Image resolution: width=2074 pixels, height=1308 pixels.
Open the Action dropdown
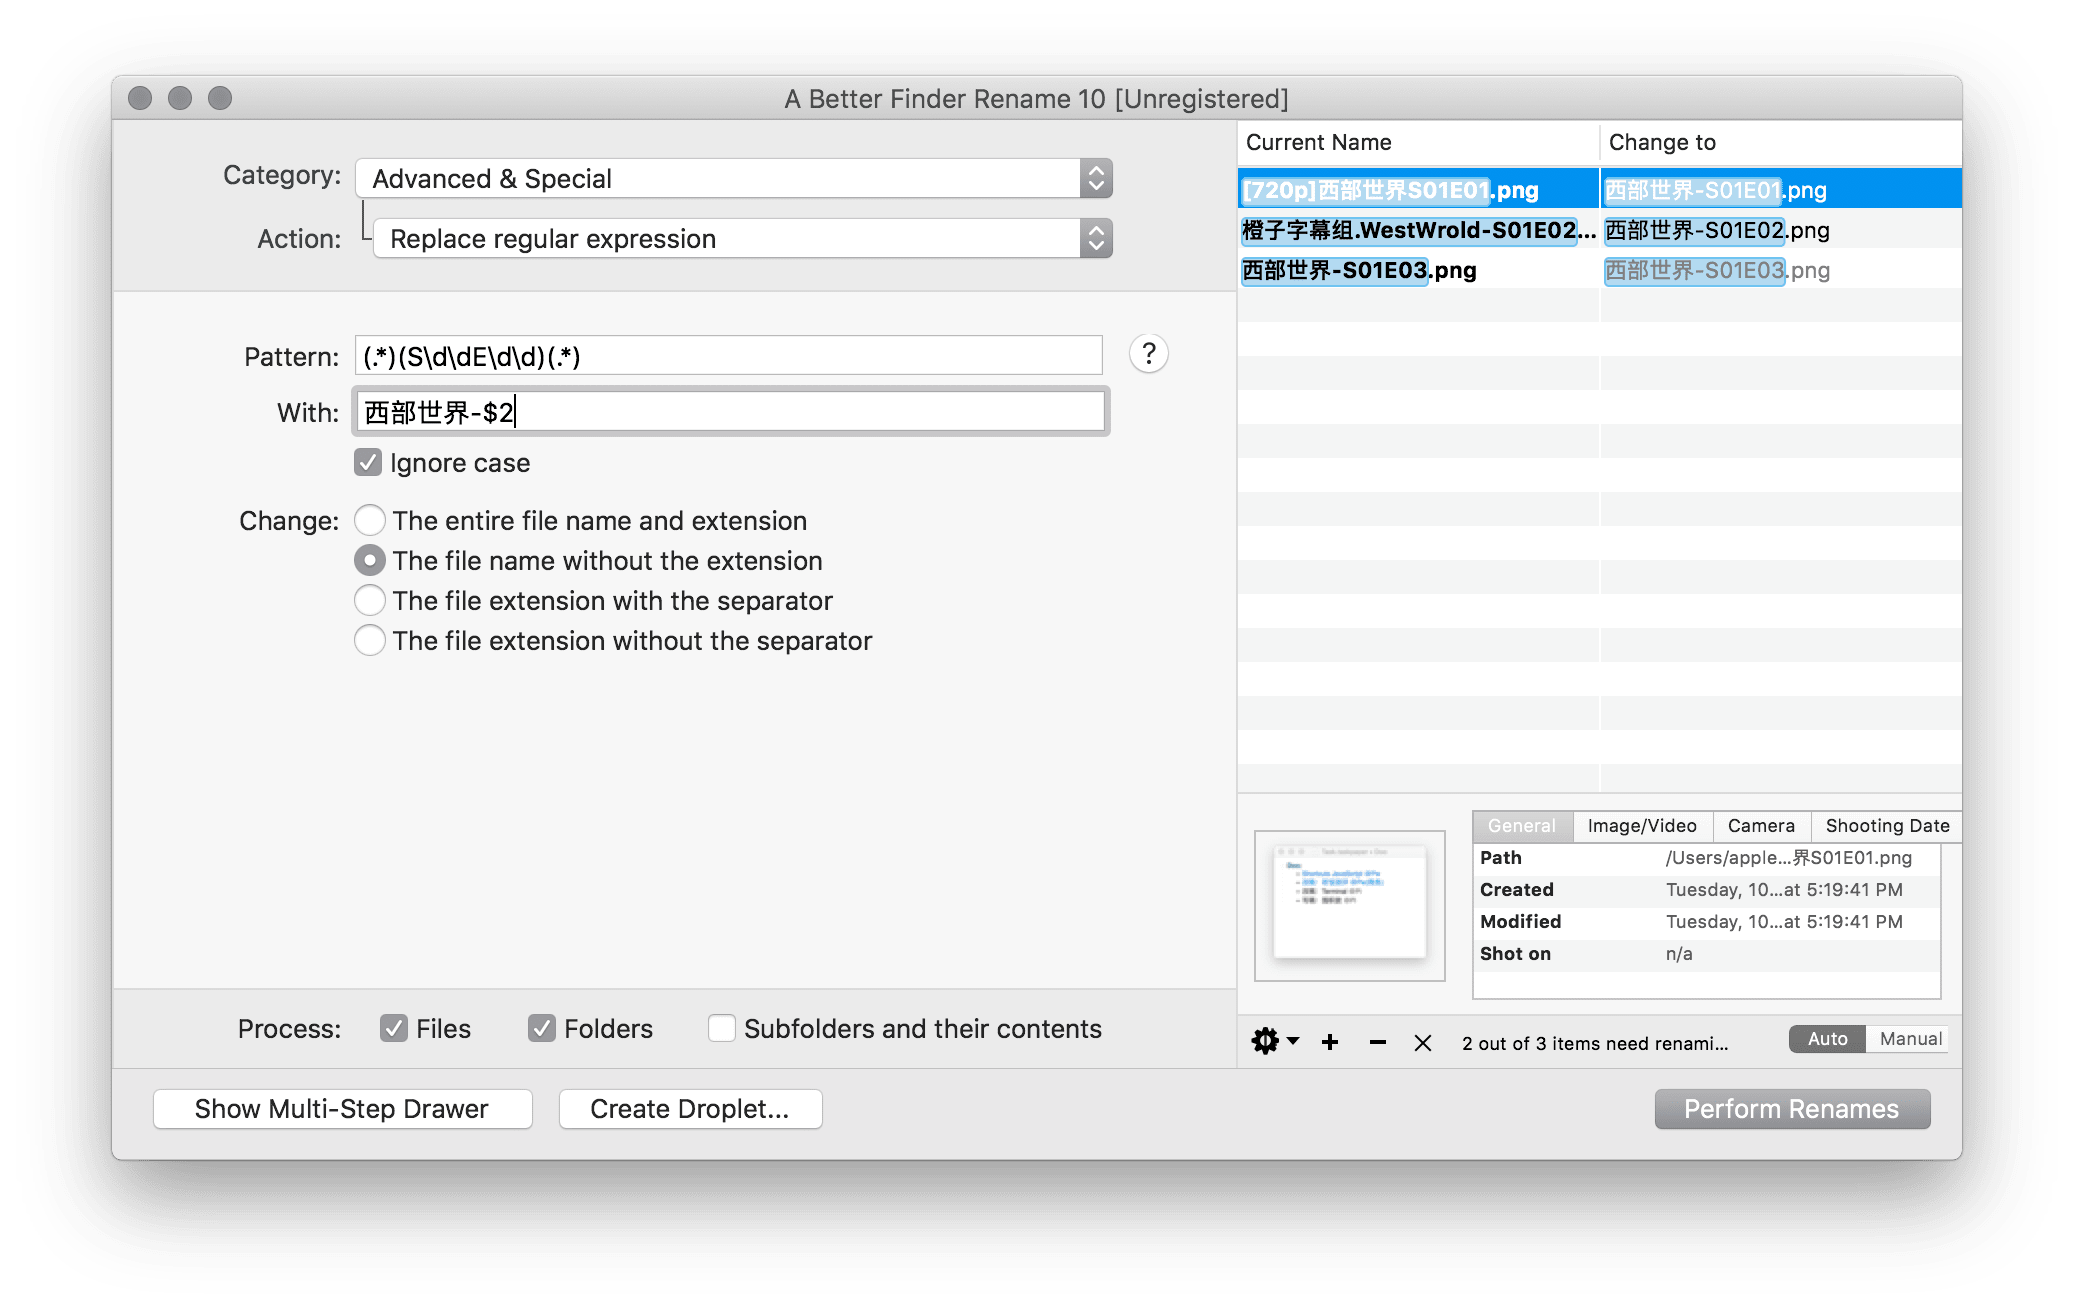coord(742,239)
